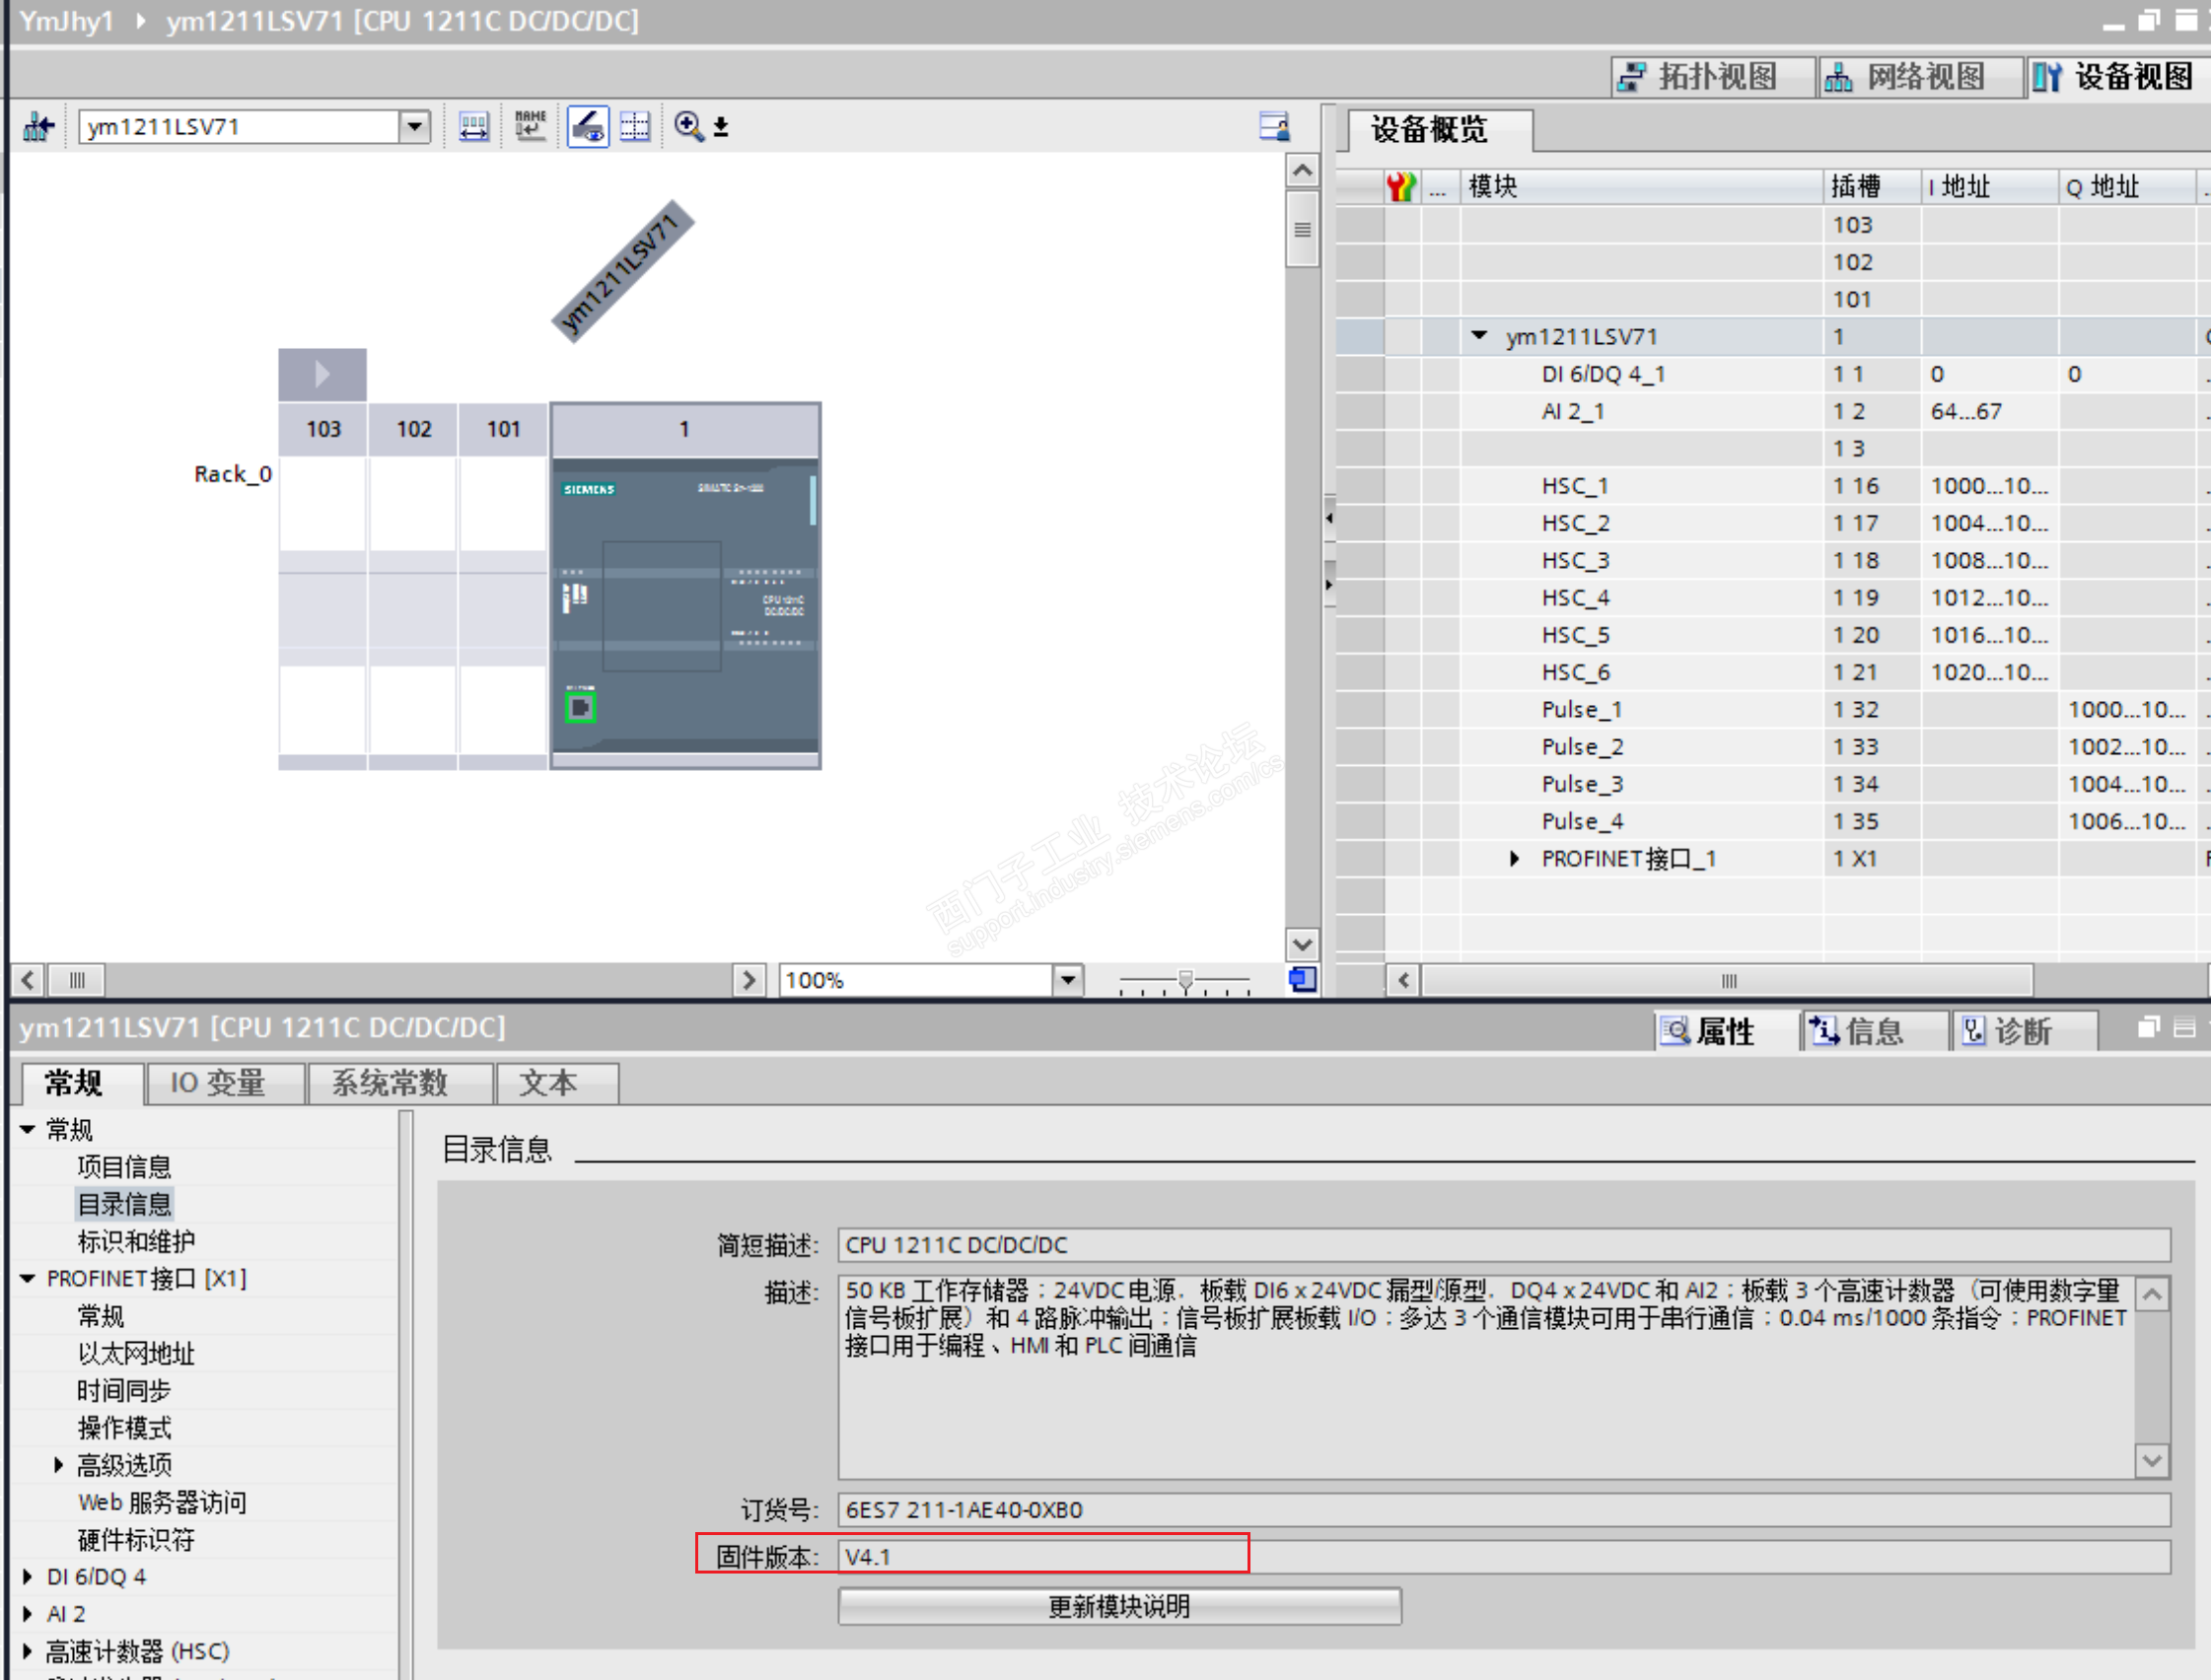Viewport: 2211px width, 1680px height.
Task: Toggle the view selected object mode icon
Action: [x=588, y=127]
